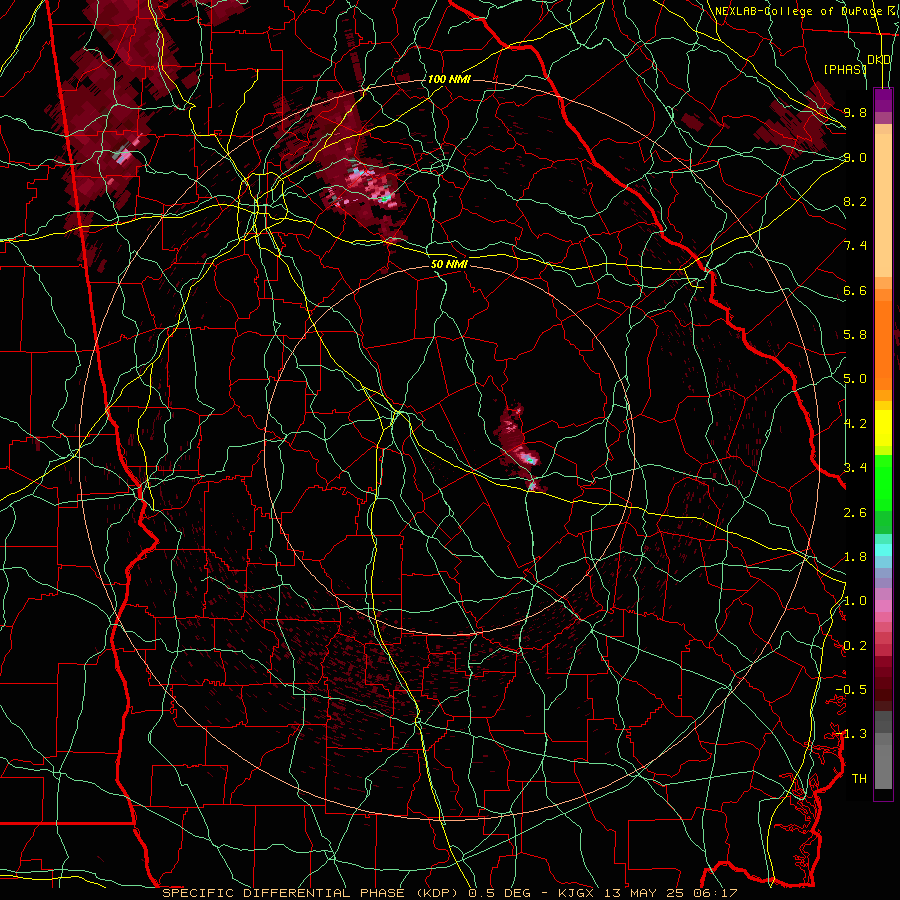This screenshot has height=900, width=900.
Task: Pick the purple color at the scale's top end
Action: 883,100
